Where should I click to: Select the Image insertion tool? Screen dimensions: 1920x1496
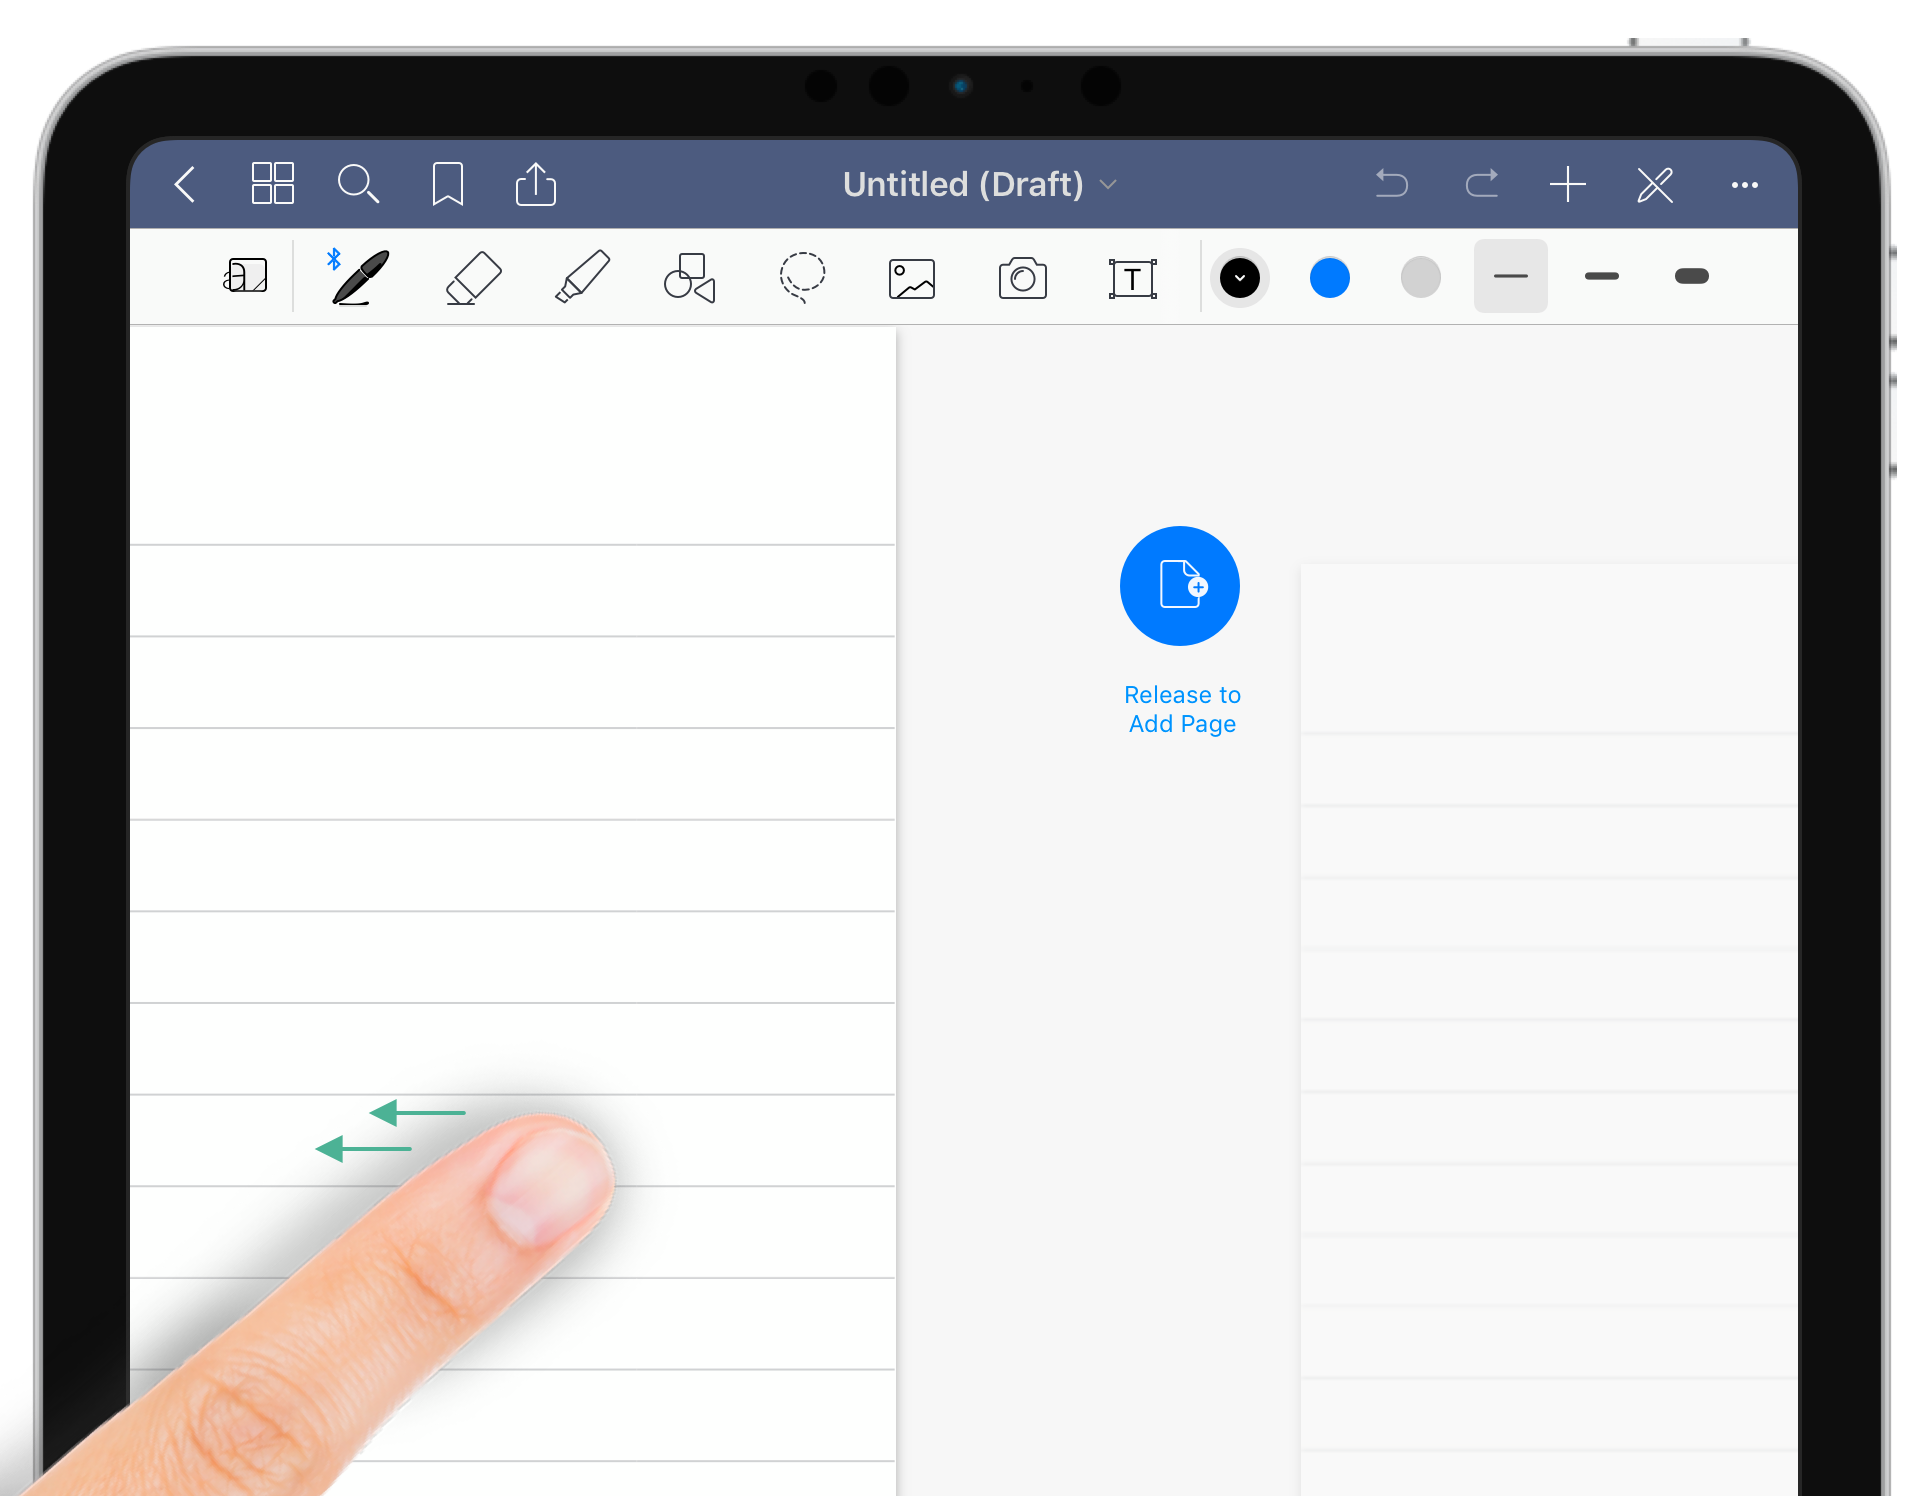click(x=910, y=276)
